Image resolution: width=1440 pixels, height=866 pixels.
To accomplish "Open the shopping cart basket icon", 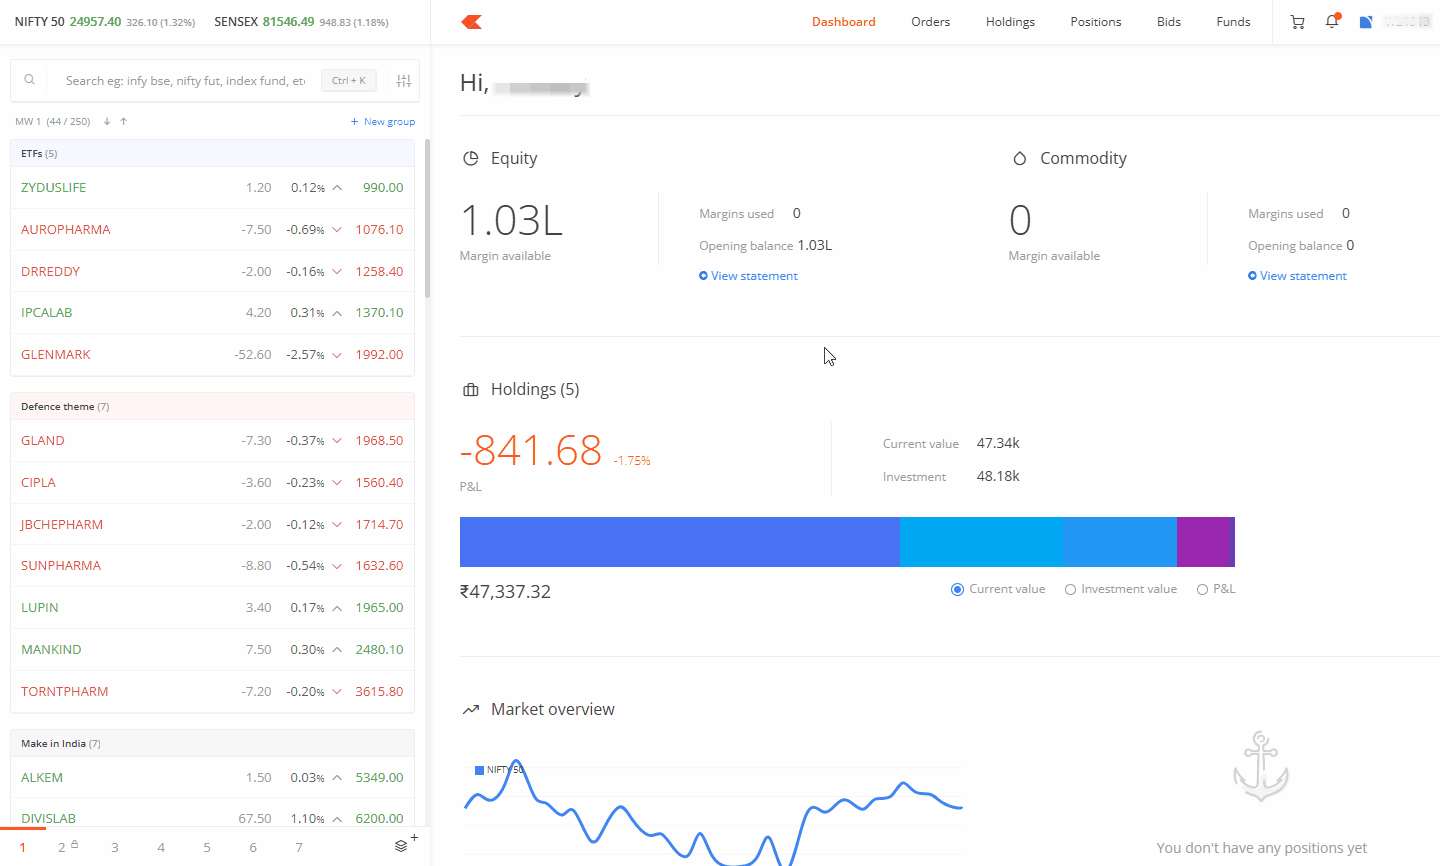I will click(1297, 22).
